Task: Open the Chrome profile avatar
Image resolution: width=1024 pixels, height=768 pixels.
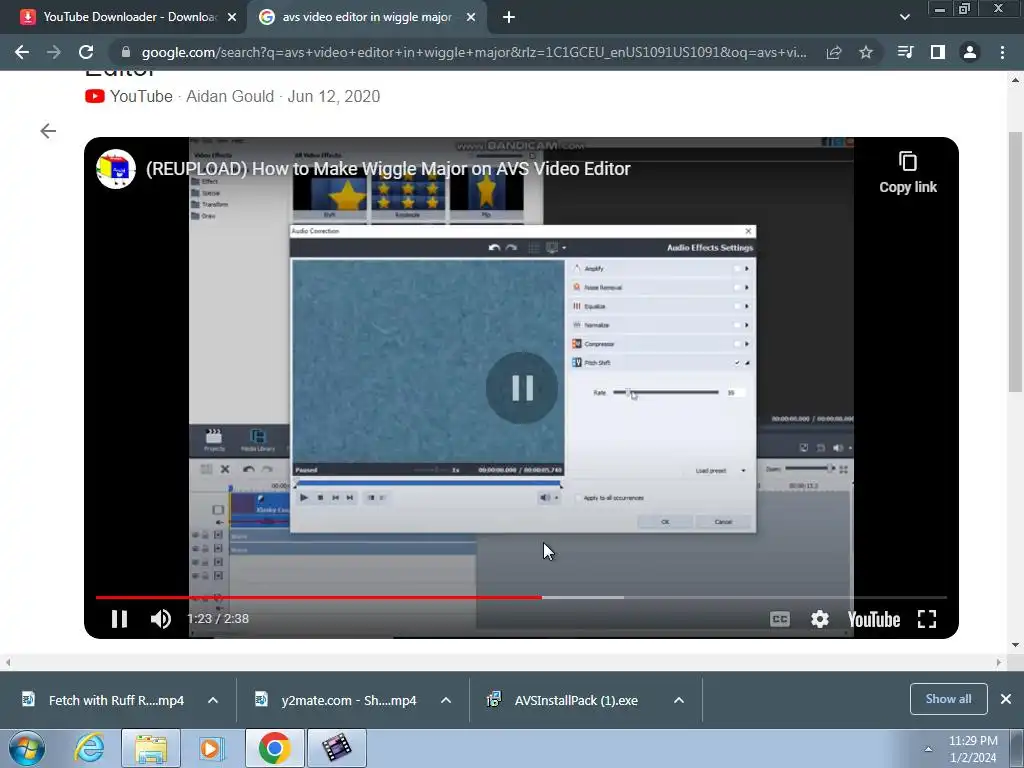Action: tap(970, 52)
